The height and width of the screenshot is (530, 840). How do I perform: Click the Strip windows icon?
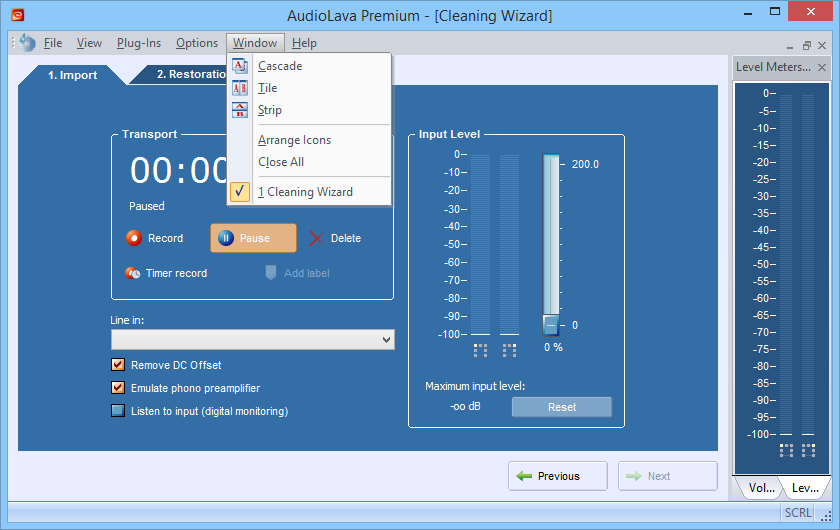pyautogui.click(x=239, y=110)
